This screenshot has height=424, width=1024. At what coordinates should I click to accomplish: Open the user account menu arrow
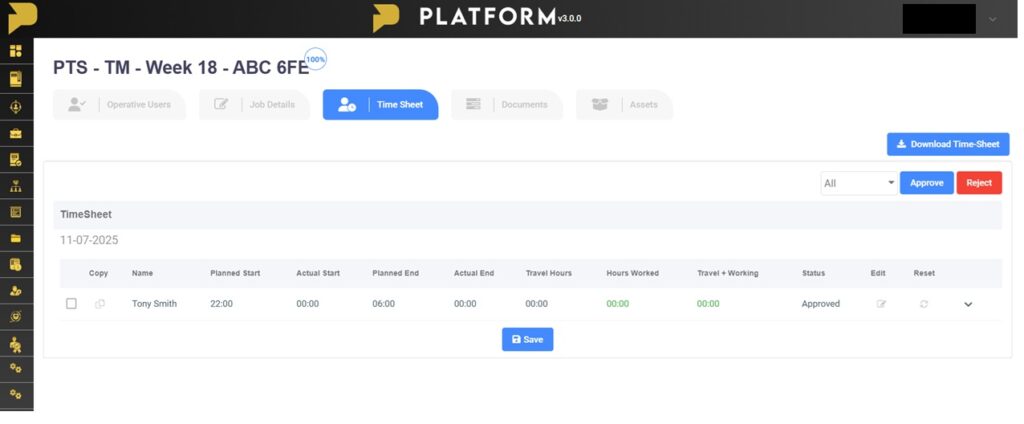click(992, 19)
